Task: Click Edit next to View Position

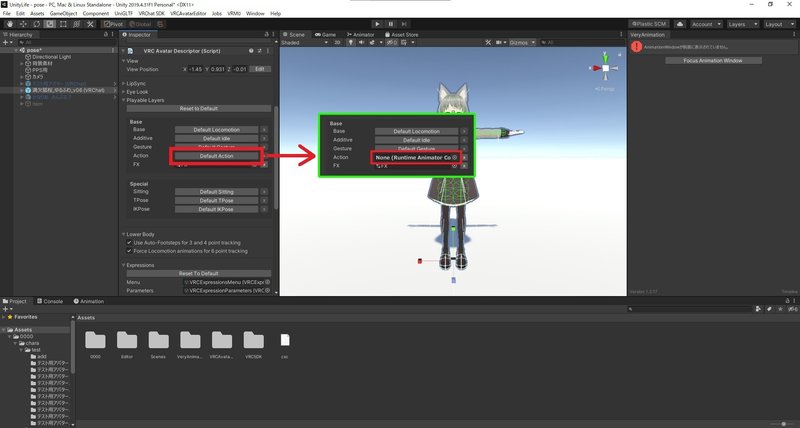Action: pos(260,69)
